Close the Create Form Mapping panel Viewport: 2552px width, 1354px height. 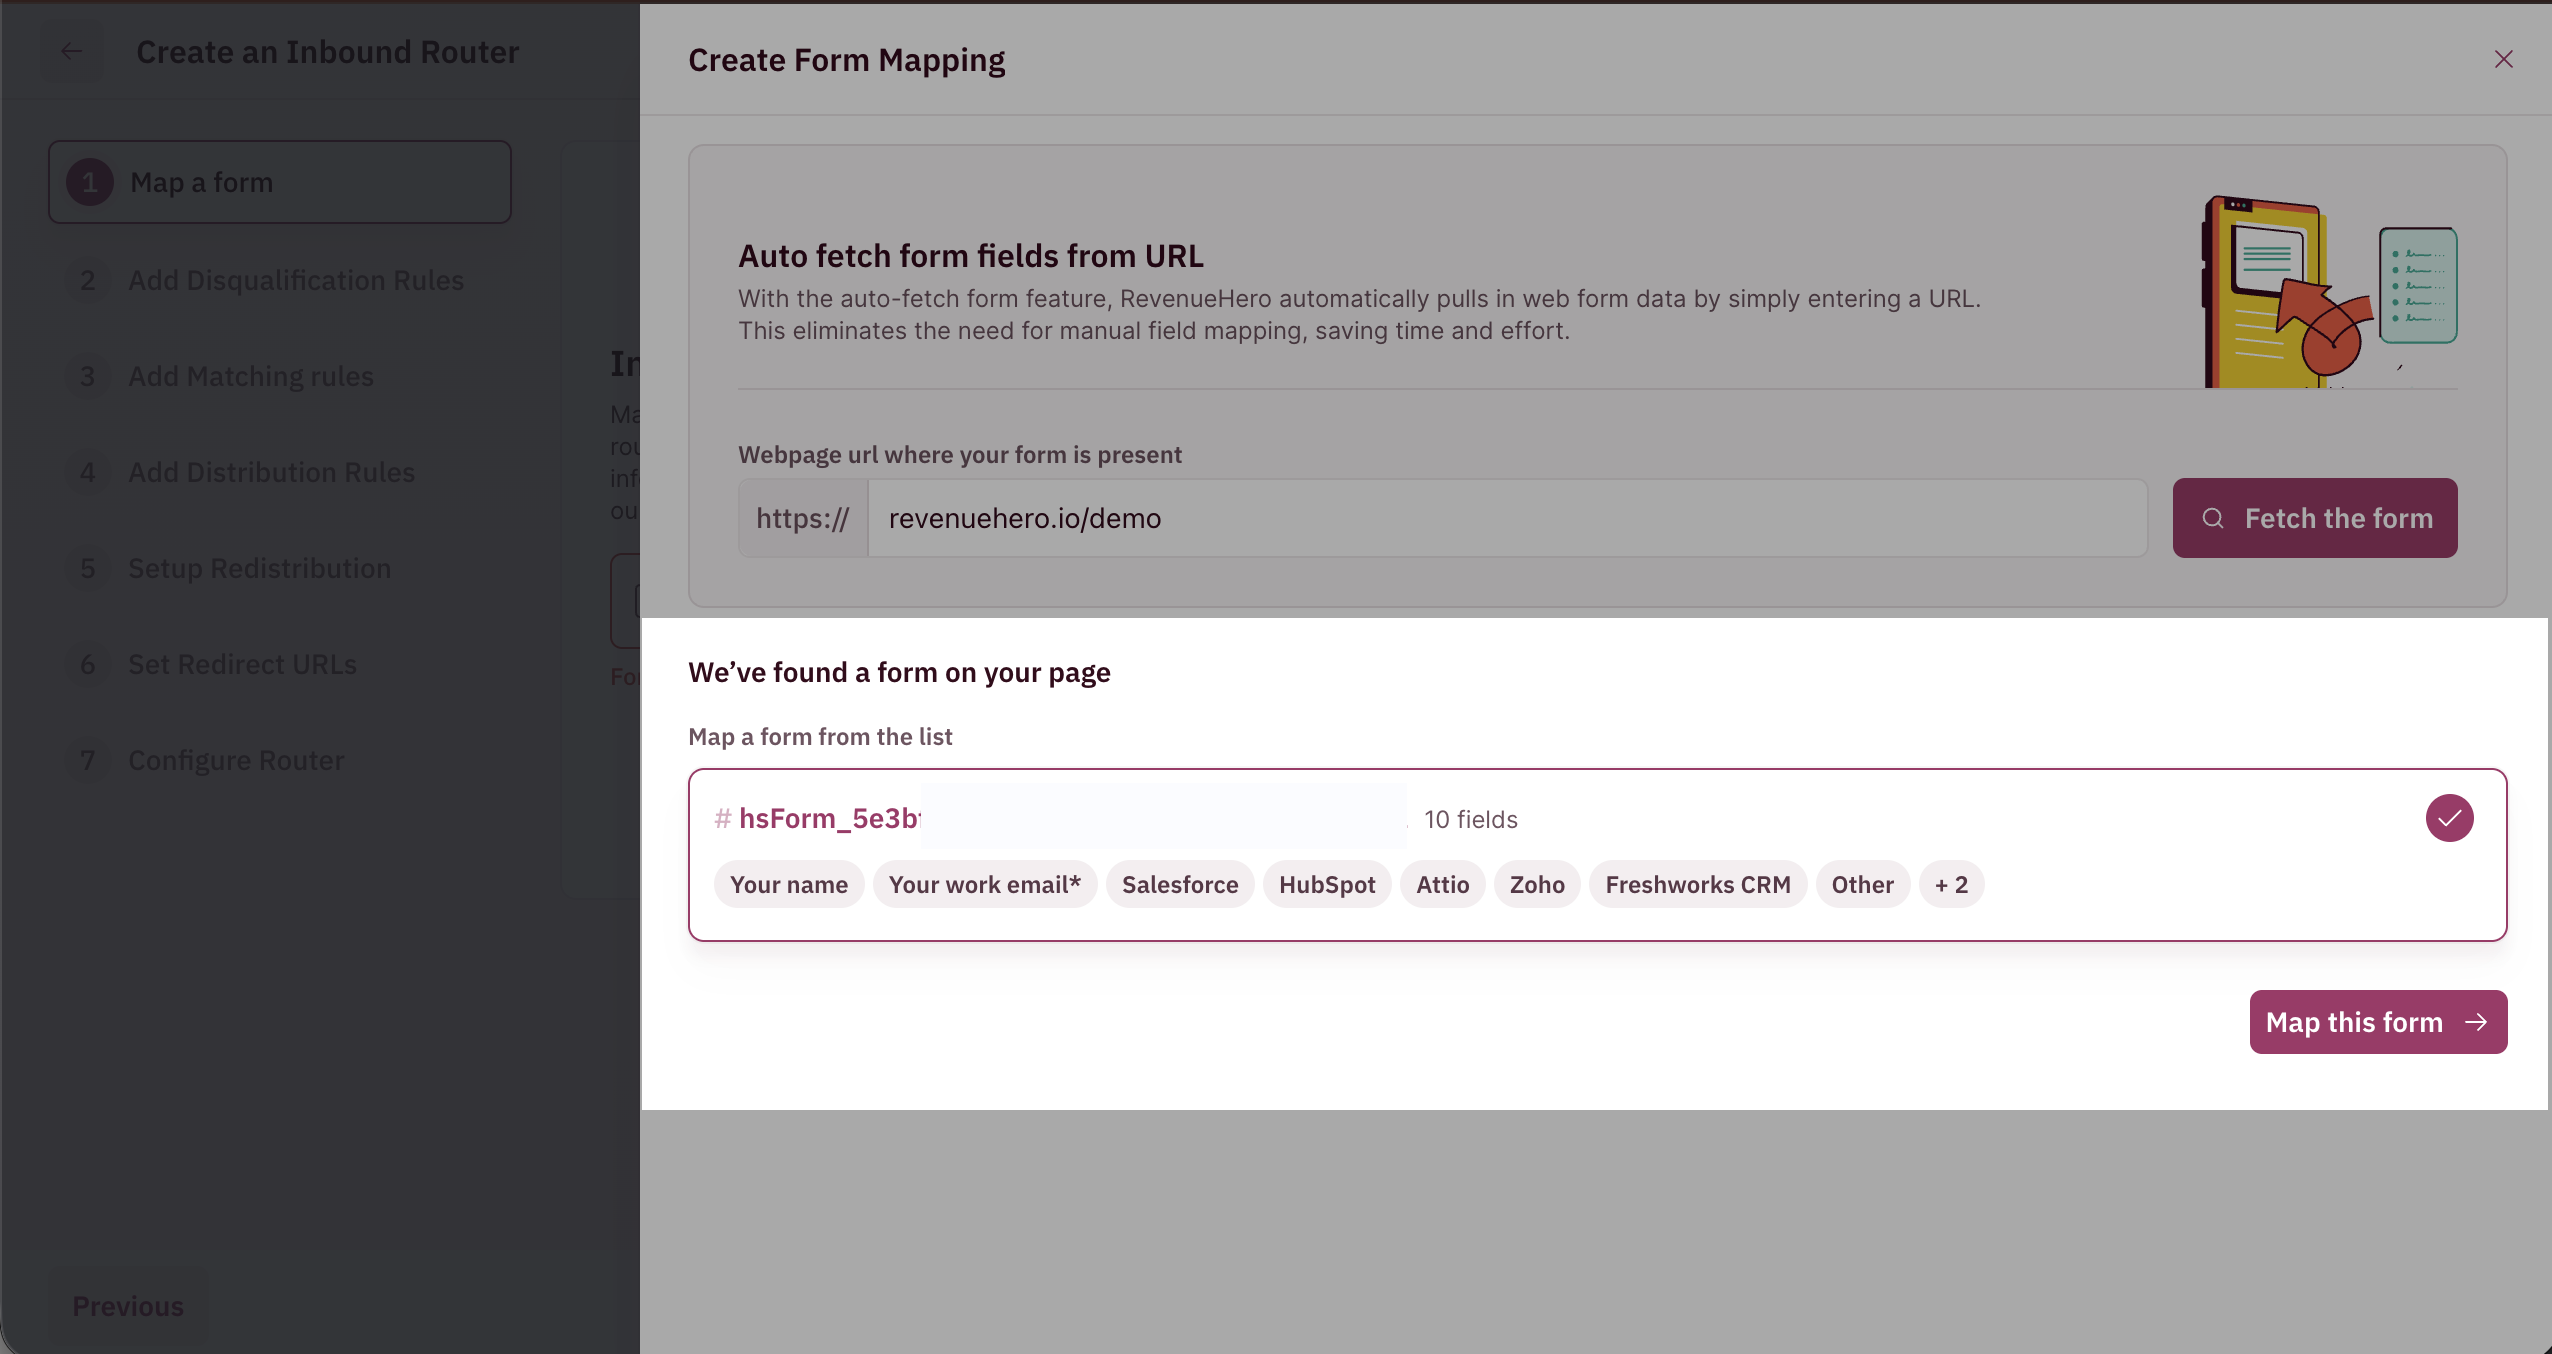(x=2503, y=59)
